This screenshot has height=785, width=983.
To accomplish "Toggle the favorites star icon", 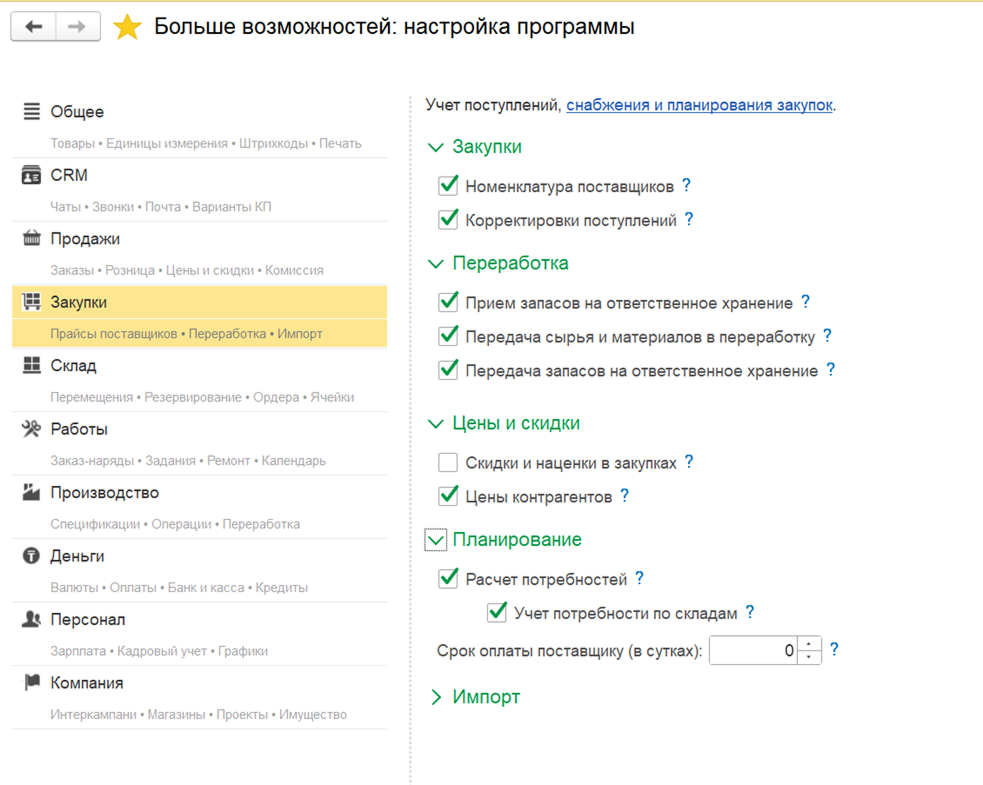I will 127,27.
